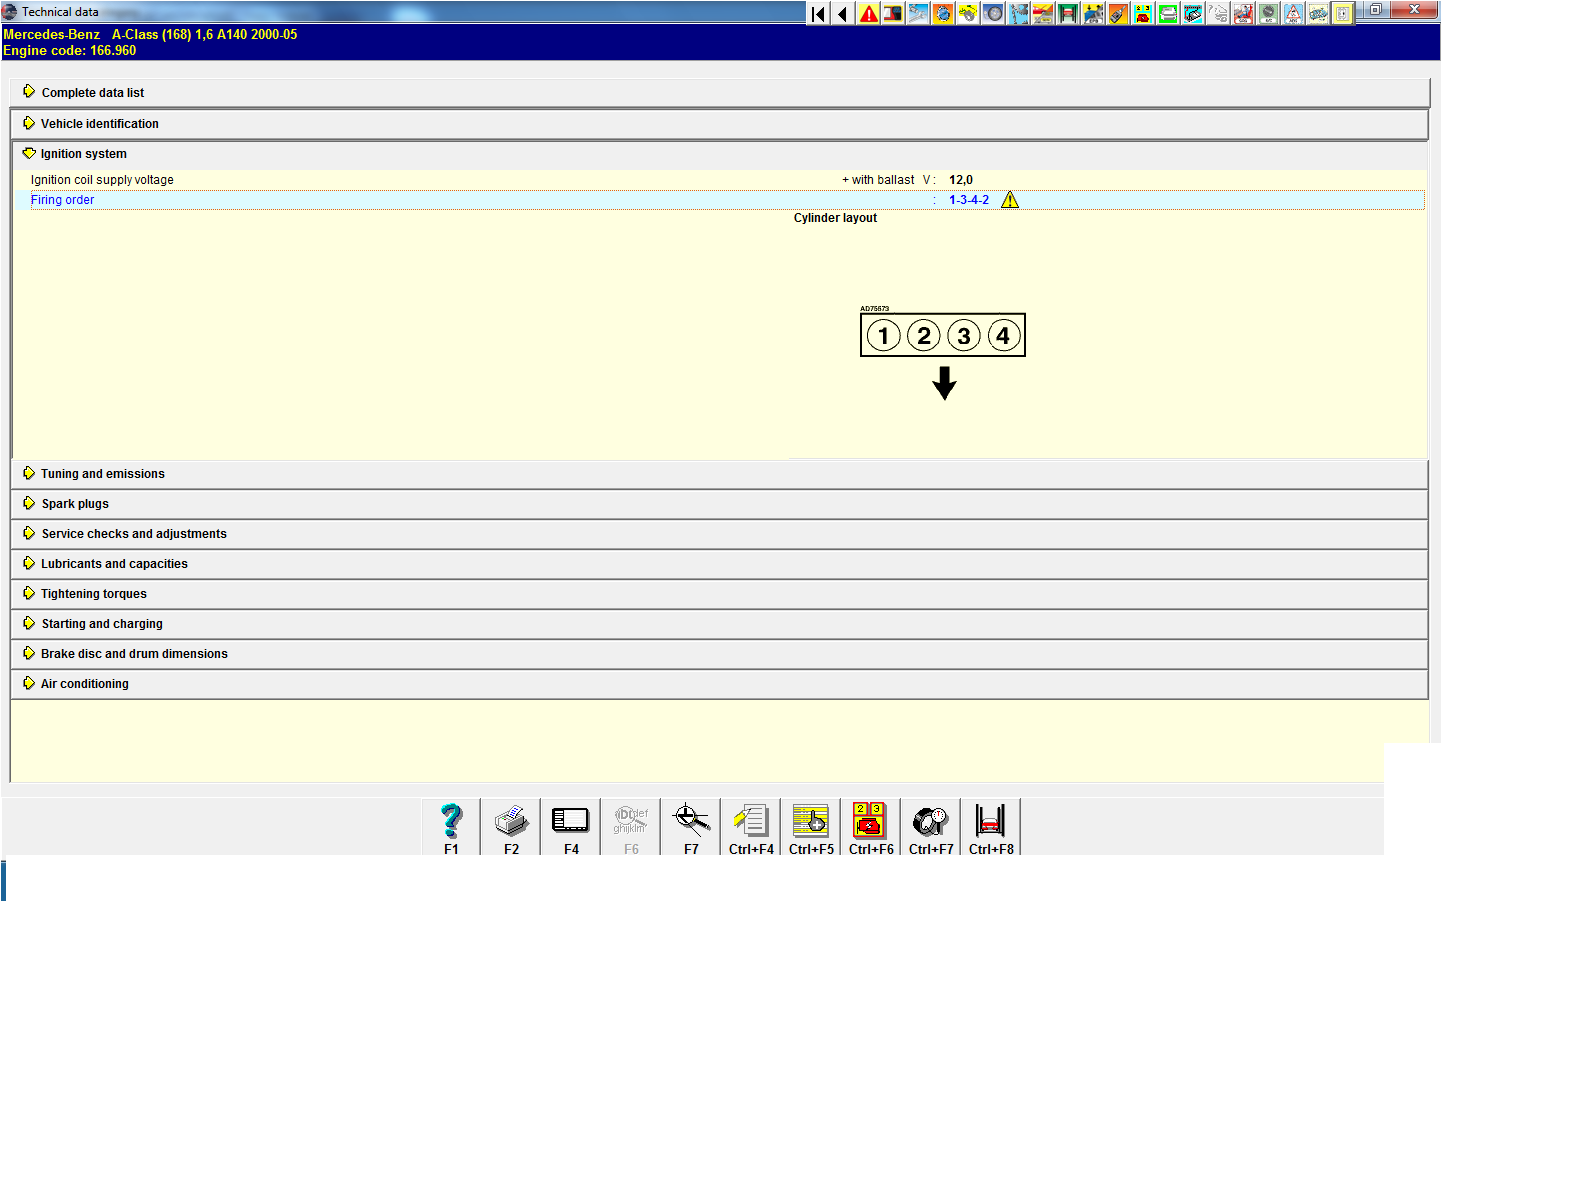The height and width of the screenshot is (1189, 1580).
Task: Print using the F2 printer button
Action: [x=511, y=827]
